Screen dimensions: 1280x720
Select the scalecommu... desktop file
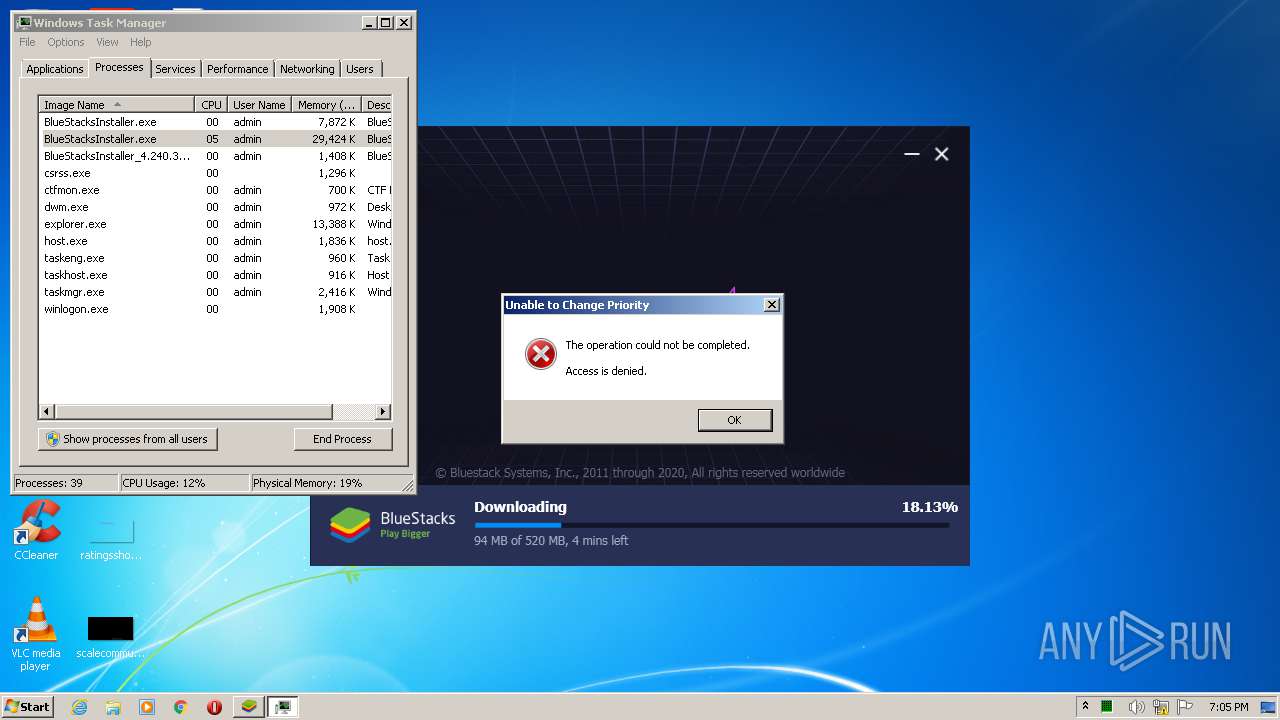(x=111, y=638)
